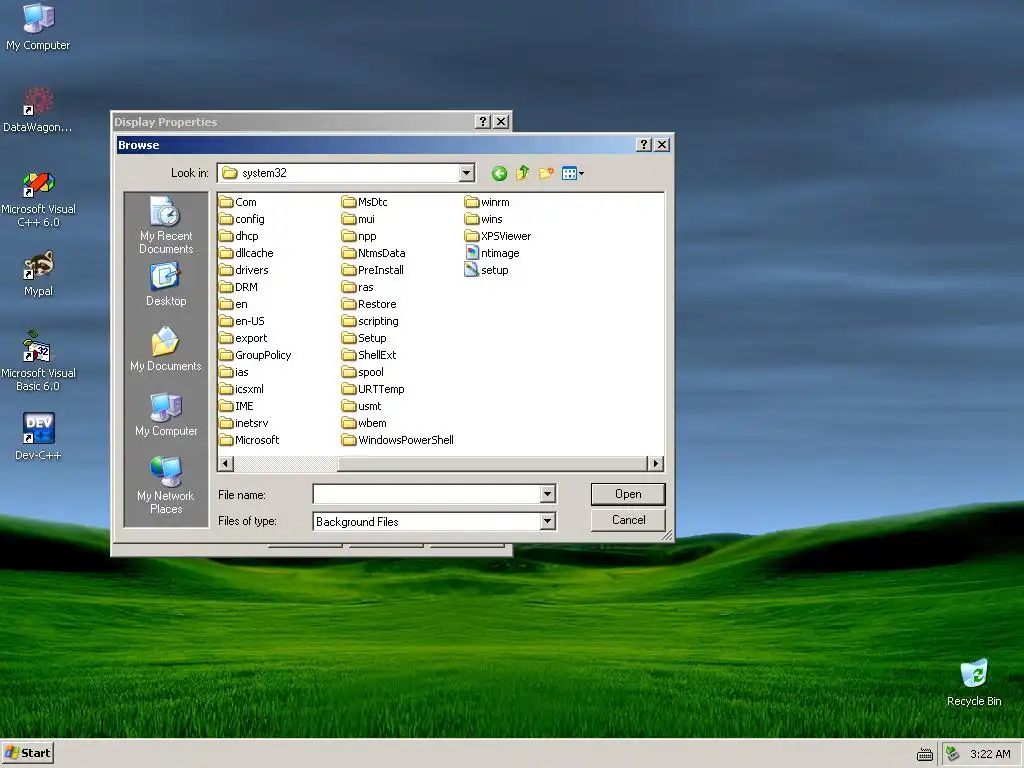Select the ShellExt folder
Screen dimensions: 1024x768
369,355
